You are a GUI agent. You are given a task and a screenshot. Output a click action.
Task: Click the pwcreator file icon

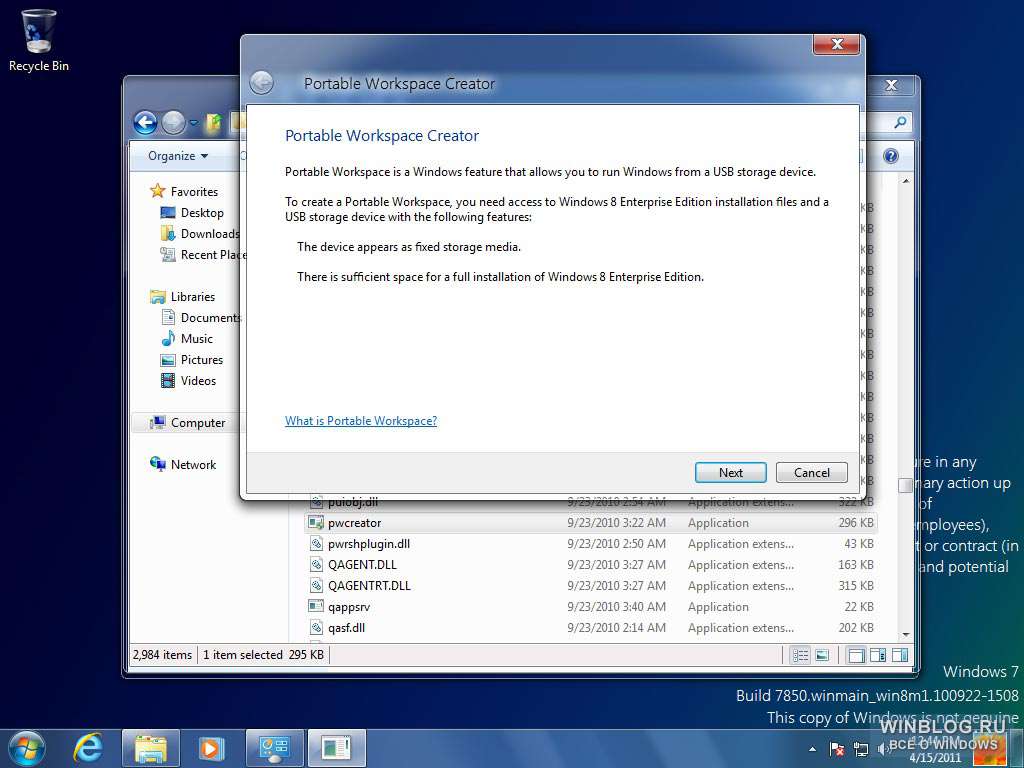click(316, 522)
